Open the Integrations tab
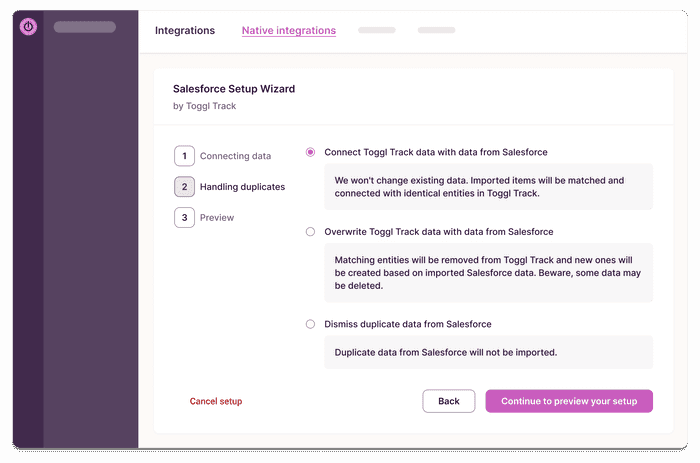 tap(185, 30)
